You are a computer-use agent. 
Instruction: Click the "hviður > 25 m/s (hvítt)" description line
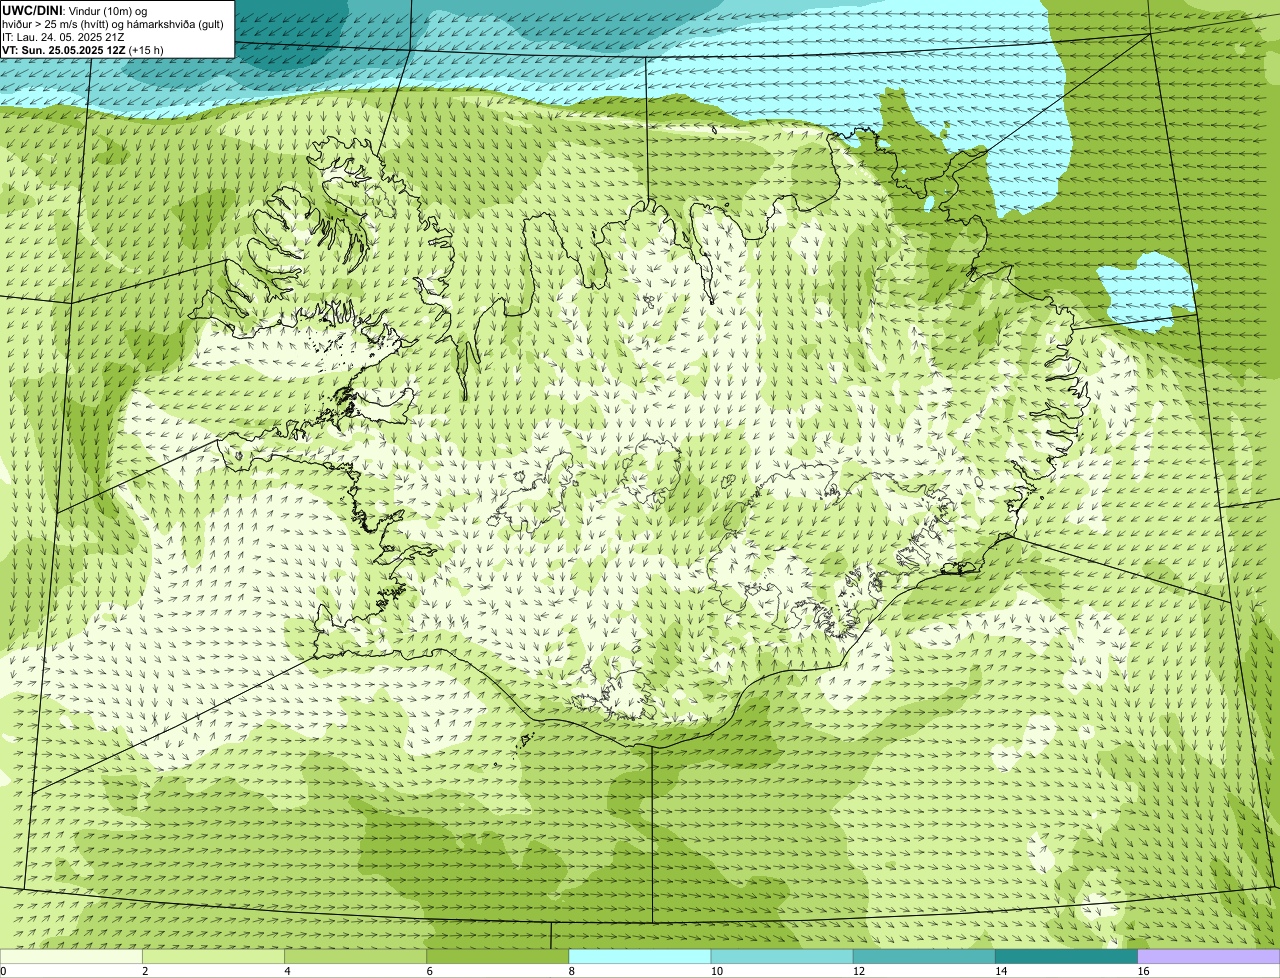113,24
